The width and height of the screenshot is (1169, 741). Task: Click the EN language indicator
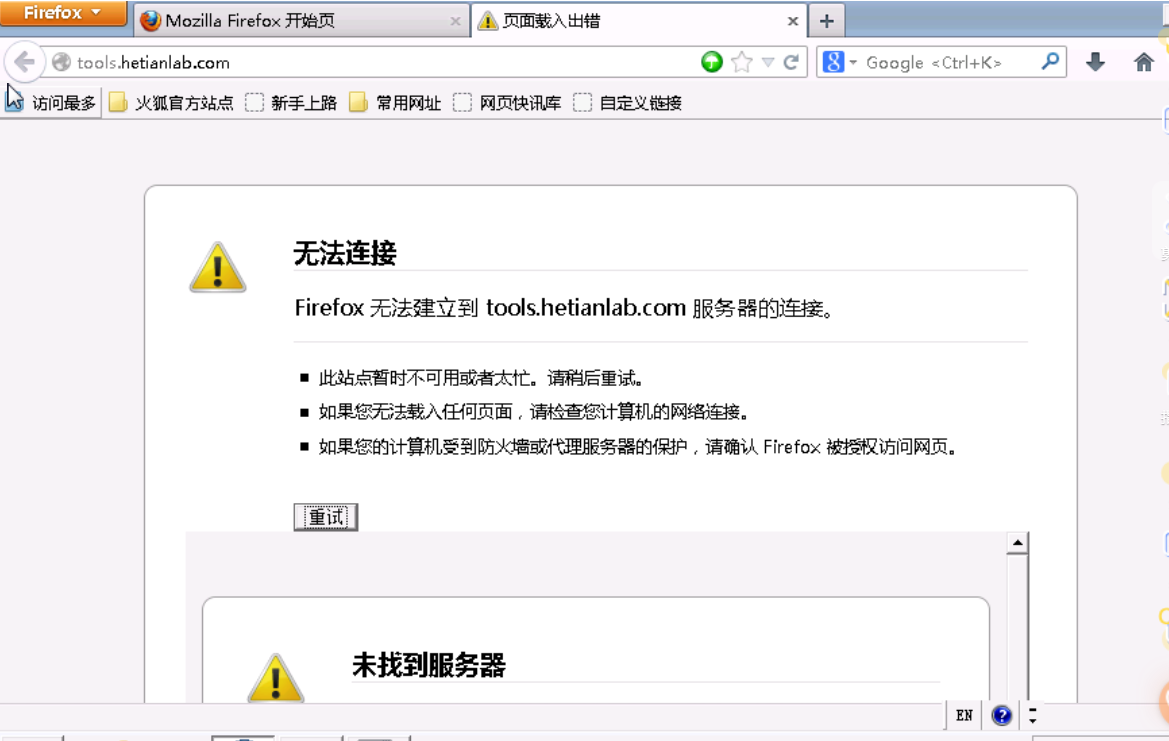point(964,716)
